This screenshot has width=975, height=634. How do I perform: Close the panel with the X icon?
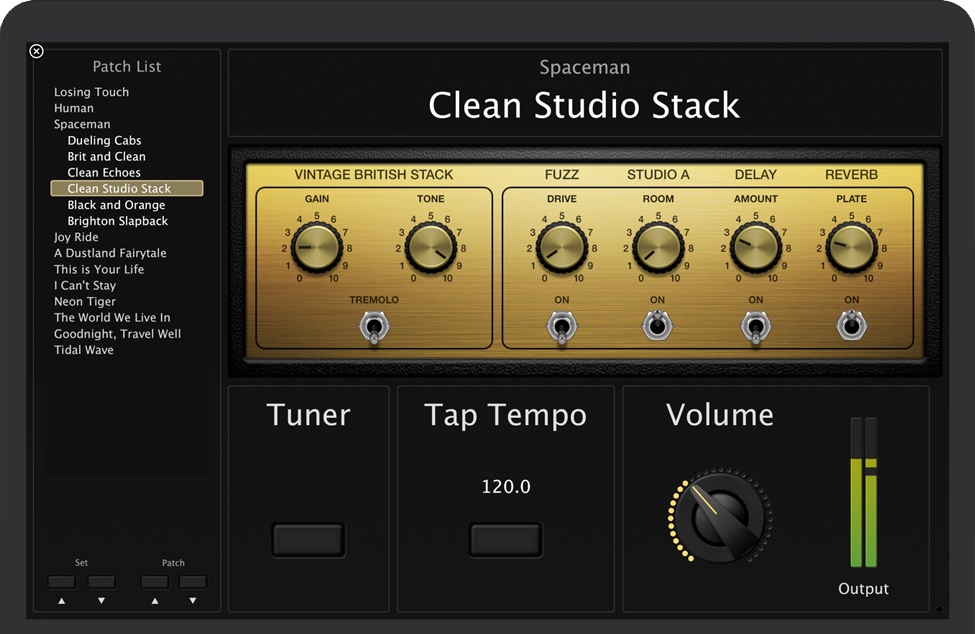[x=37, y=51]
